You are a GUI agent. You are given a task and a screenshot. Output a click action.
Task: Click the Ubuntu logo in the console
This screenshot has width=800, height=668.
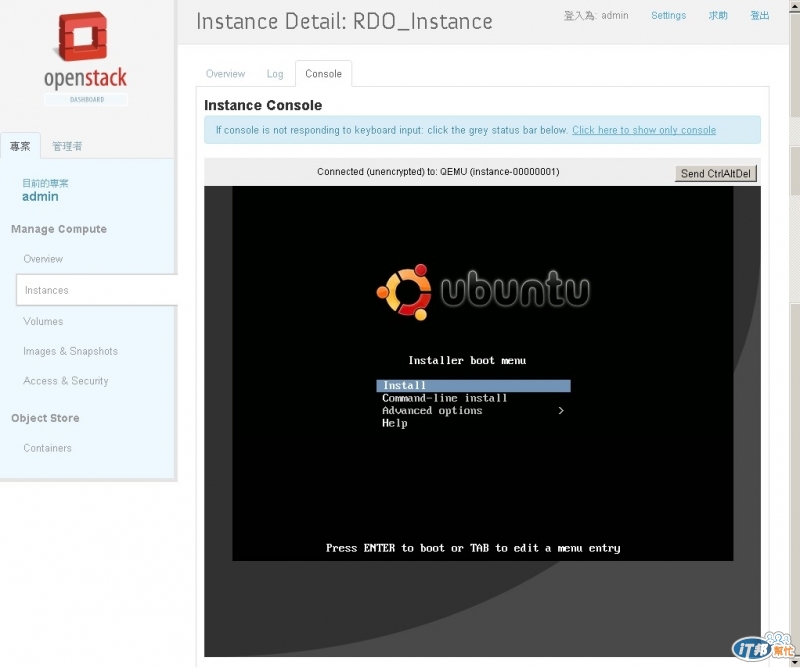click(x=483, y=291)
